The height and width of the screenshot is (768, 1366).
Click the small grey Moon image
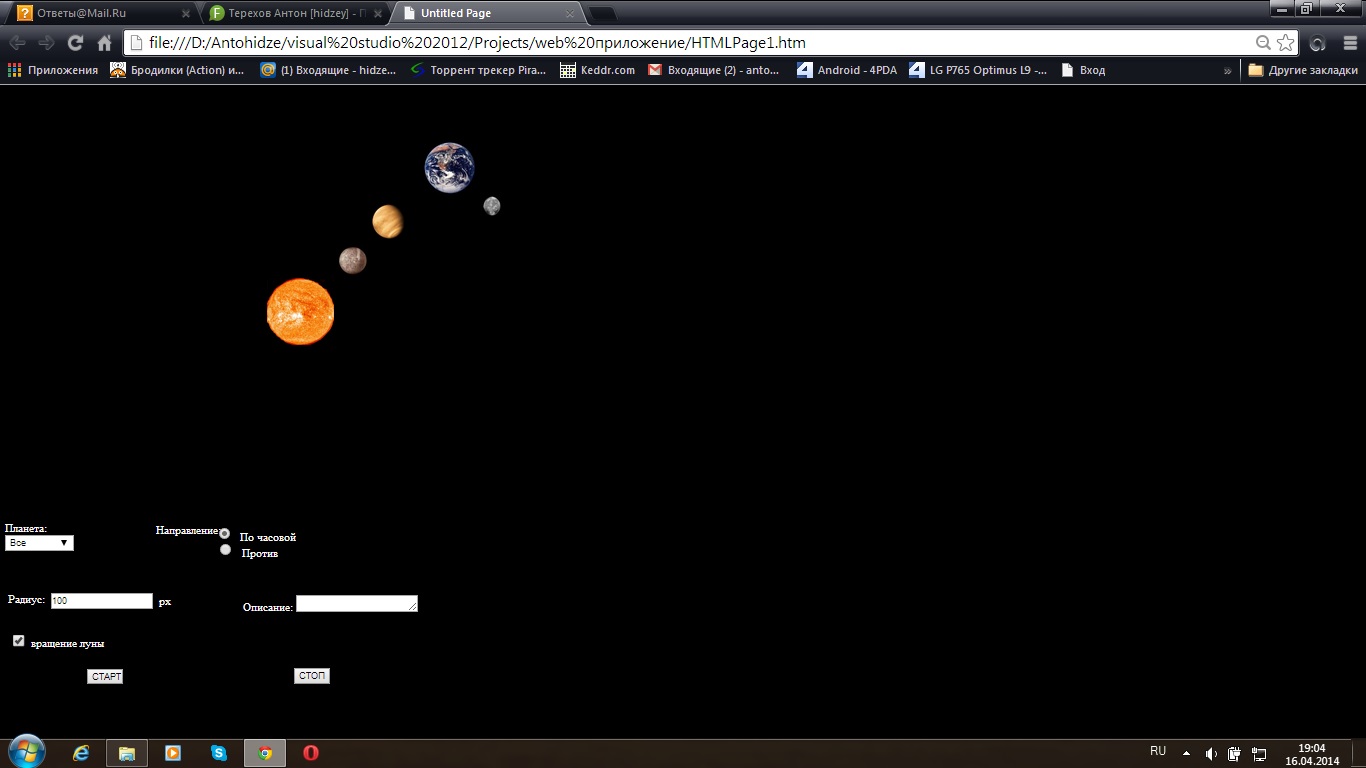point(492,206)
